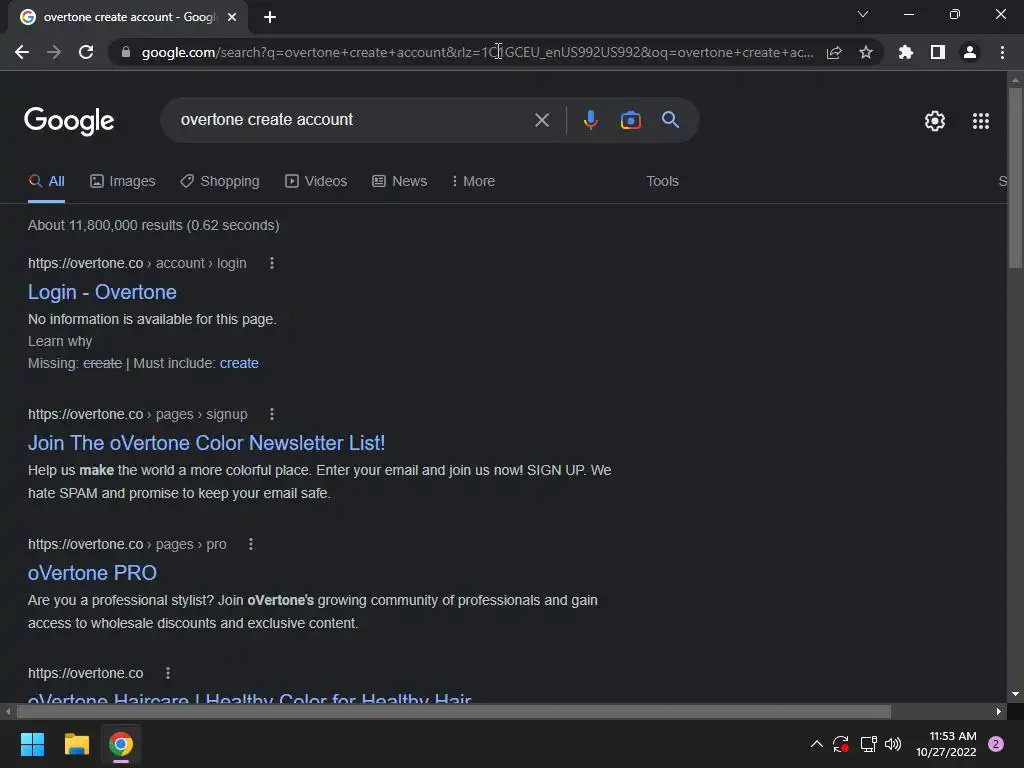The width and height of the screenshot is (1024, 768).
Task: Select the All results tab
Action: (x=46, y=181)
